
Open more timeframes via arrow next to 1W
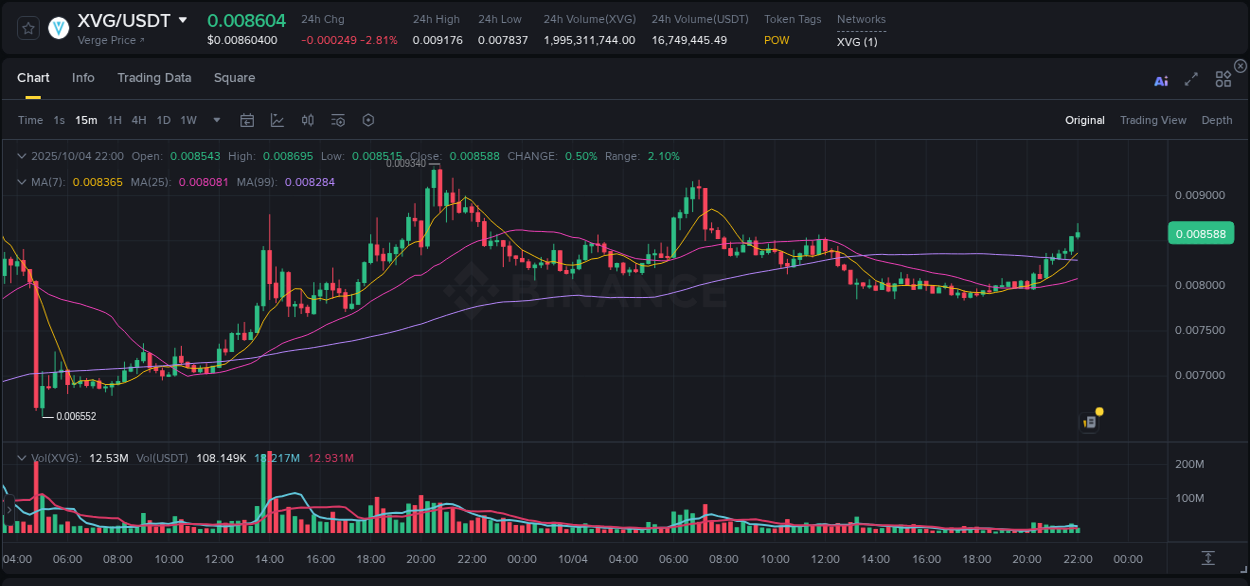[x=215, y=119]
